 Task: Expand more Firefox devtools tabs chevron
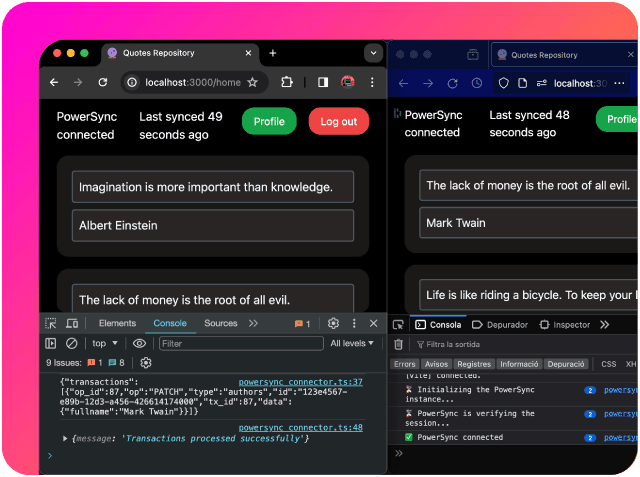tap(605, 325)
